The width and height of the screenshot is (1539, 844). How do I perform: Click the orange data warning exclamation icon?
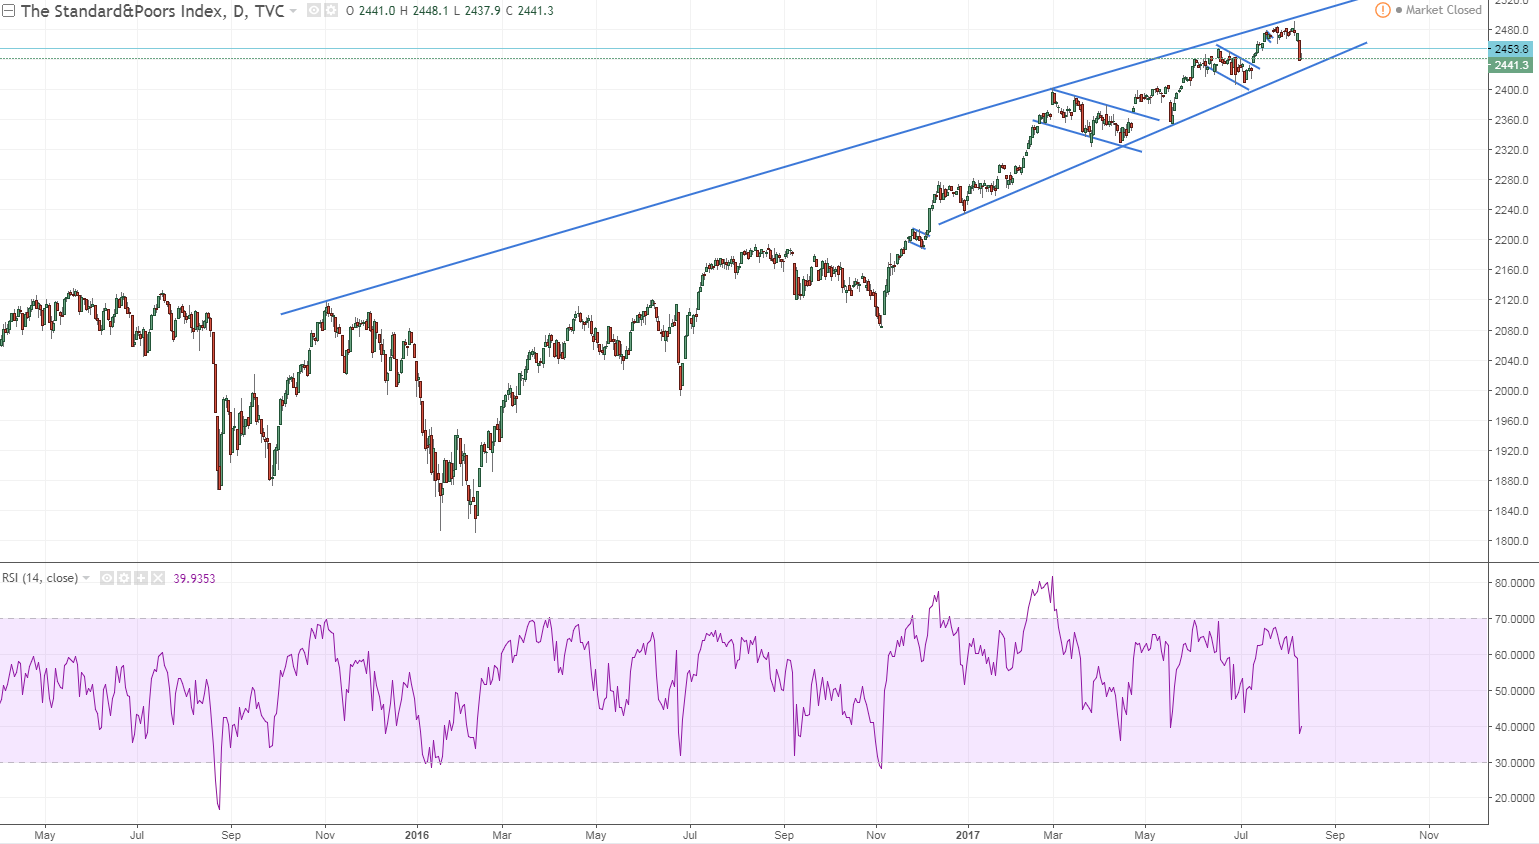click(1382, 10)
